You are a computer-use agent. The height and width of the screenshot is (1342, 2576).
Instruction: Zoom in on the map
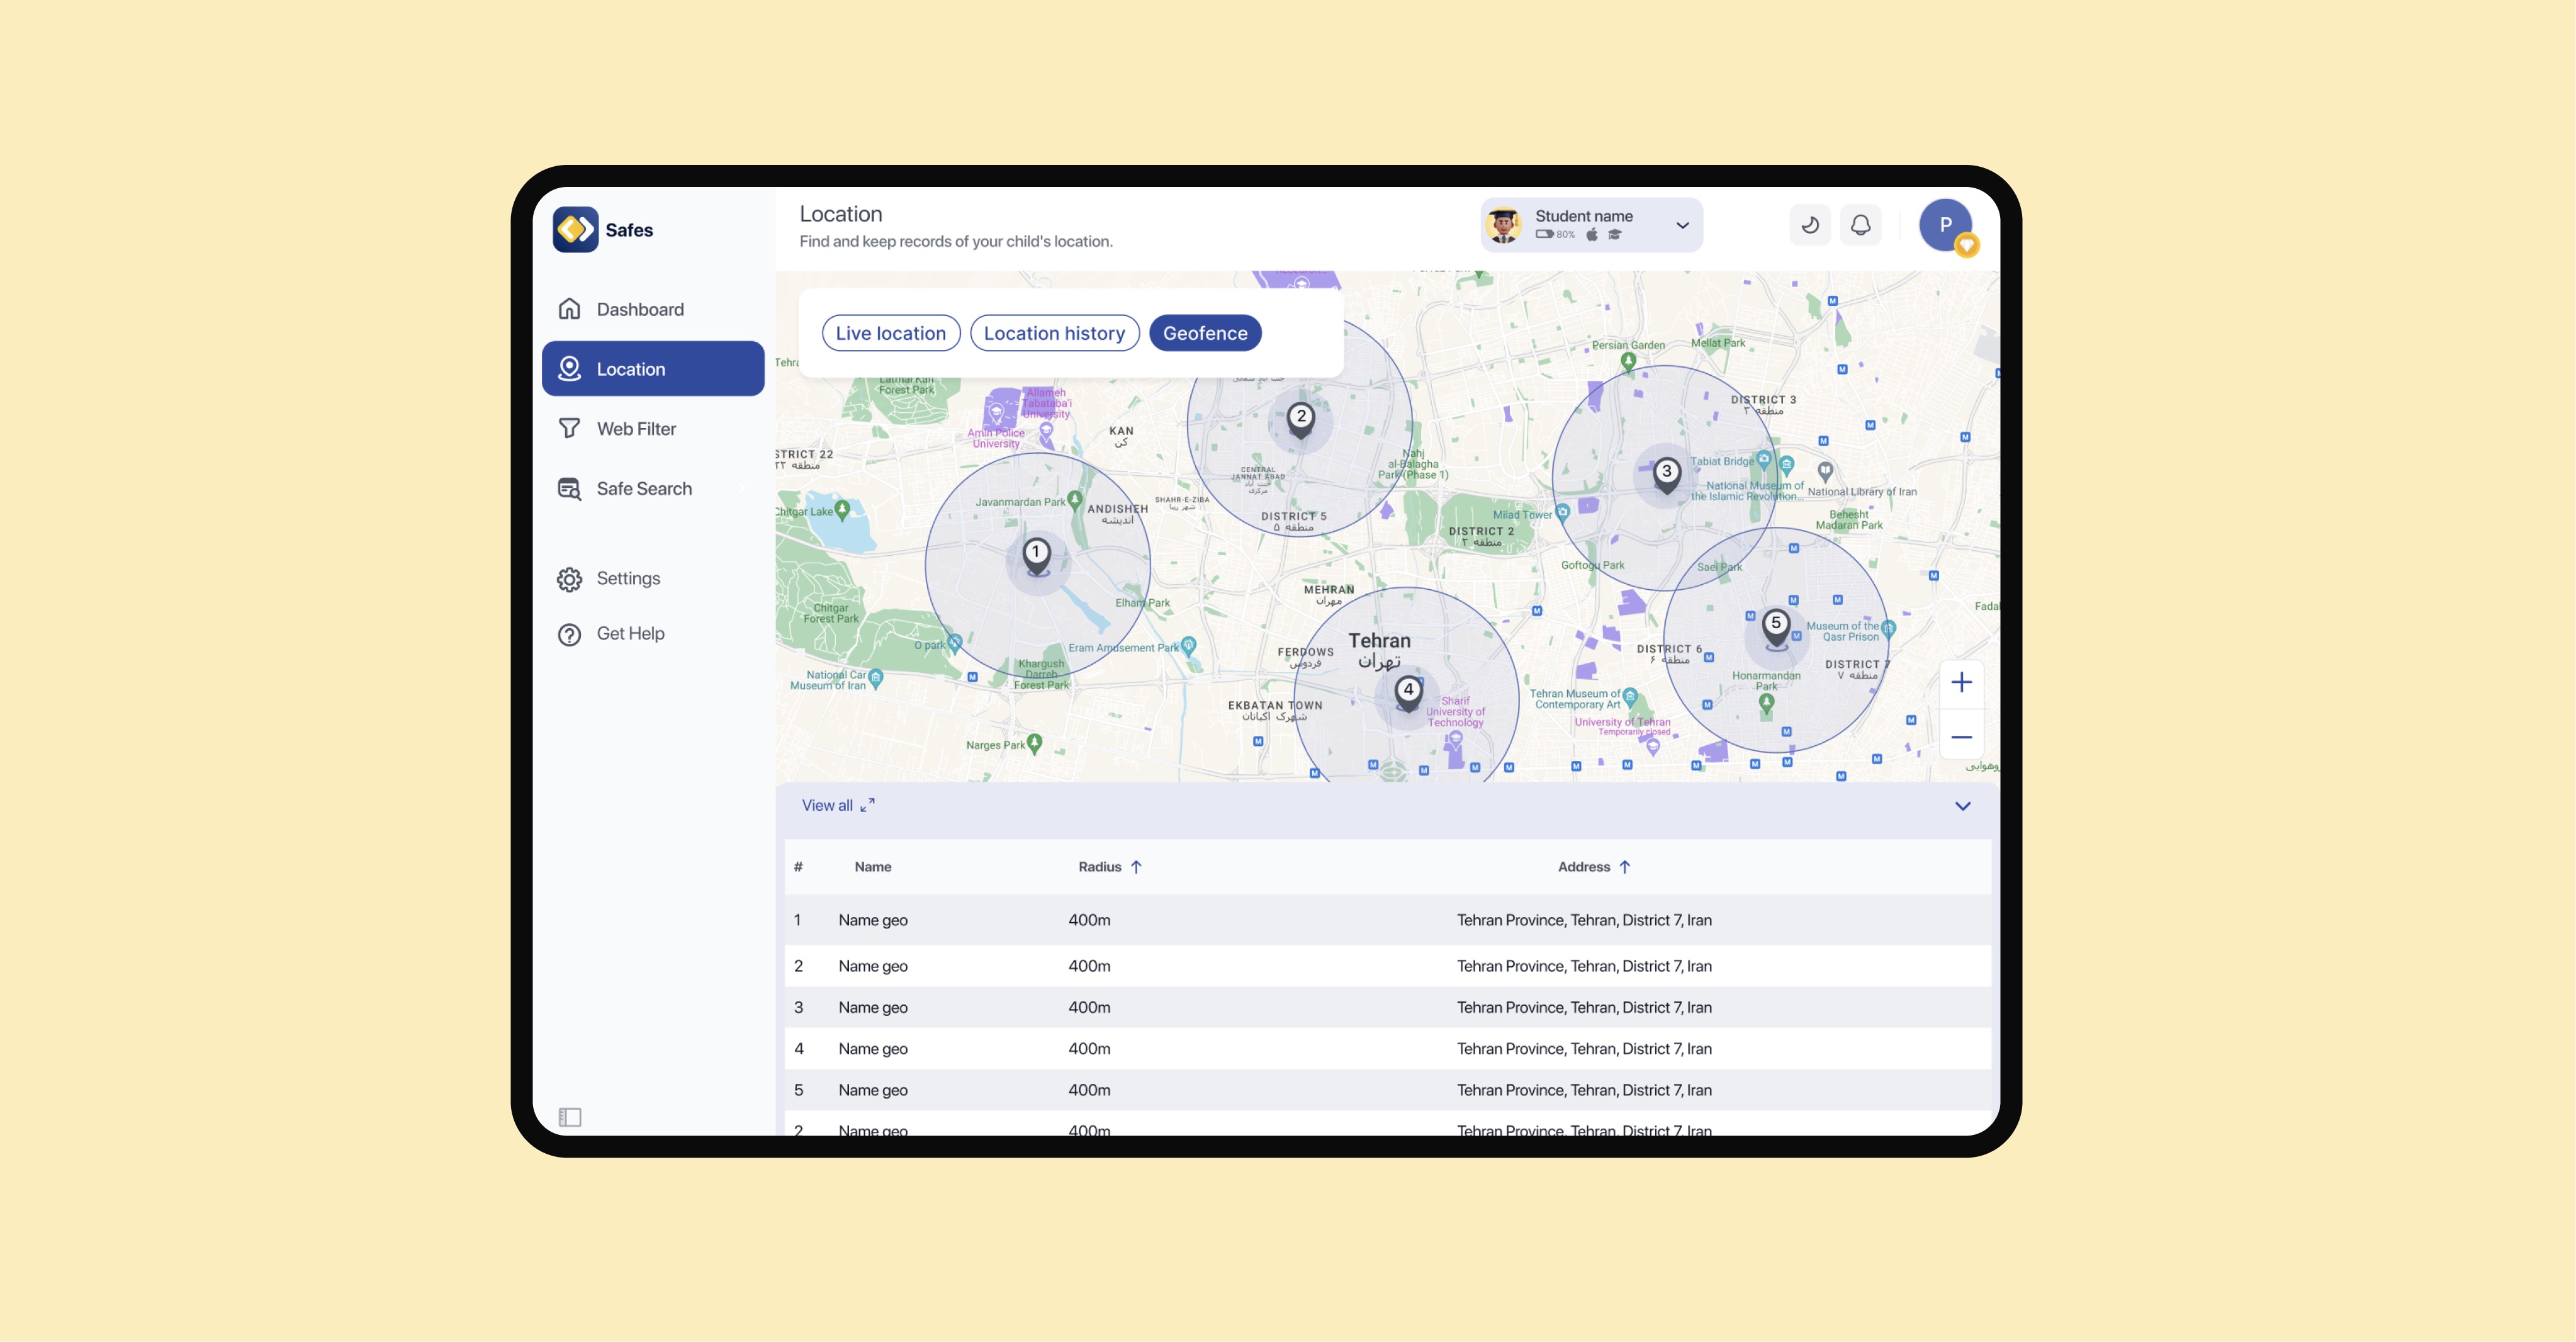click(x=1961, y=682)
